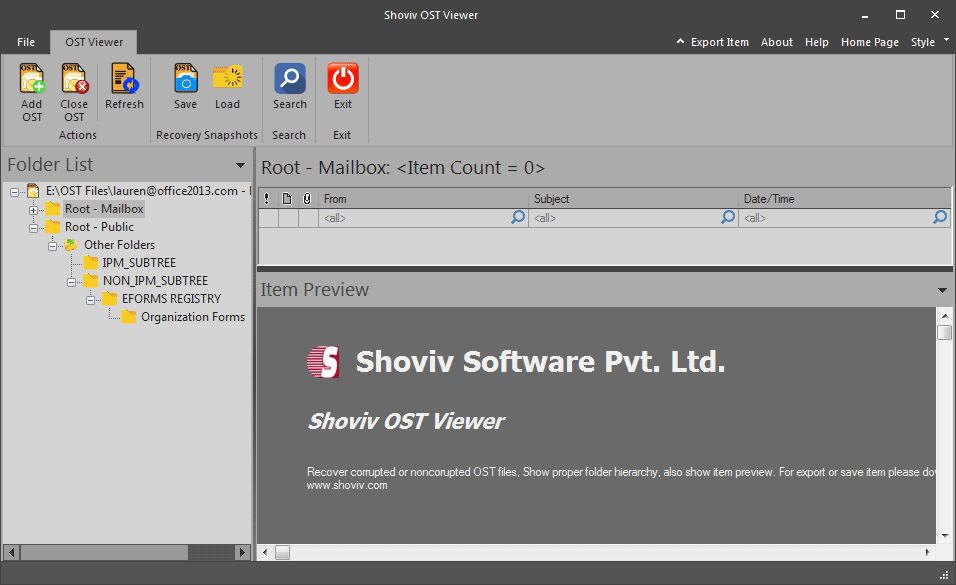This screenshot has height=585, width=956.
Task: Click the magnifier in the Subject filter
Action: [x=728, y=217]
